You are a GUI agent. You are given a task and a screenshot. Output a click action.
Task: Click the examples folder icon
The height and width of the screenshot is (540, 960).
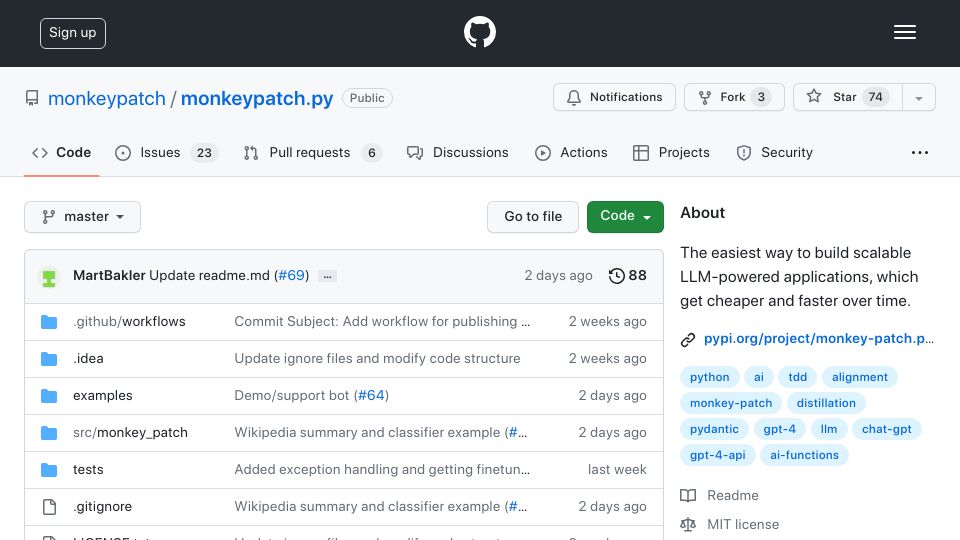click(x=49, y=396)
